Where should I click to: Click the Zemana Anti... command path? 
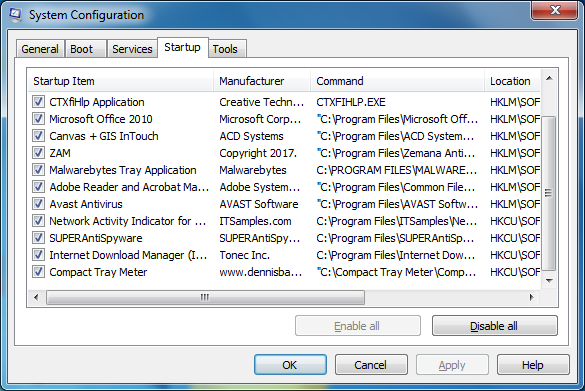[396, 153]
